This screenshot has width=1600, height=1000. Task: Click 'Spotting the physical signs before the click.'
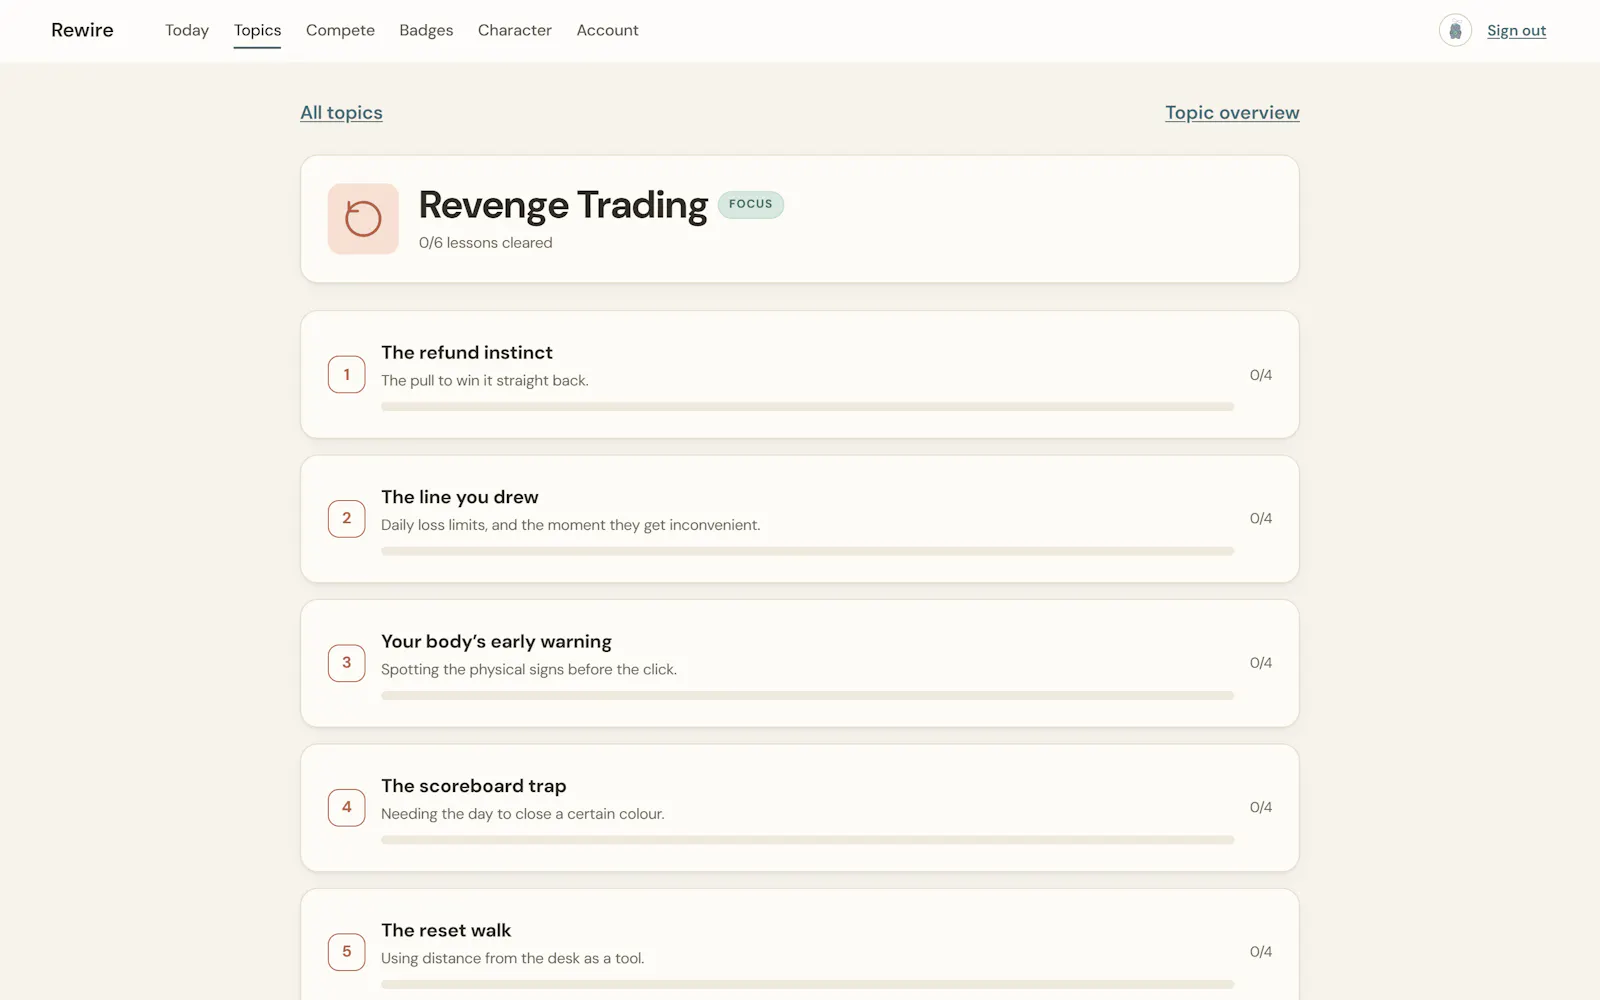click(529, 670)
